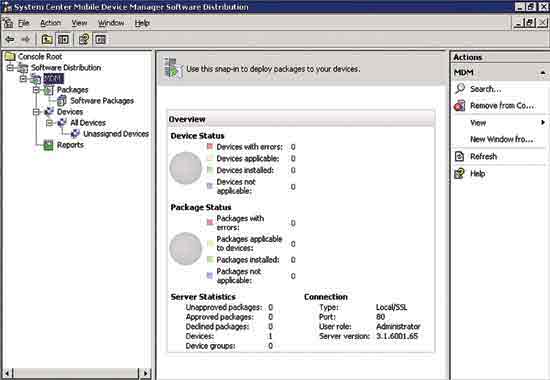Click the green Devices installed swatch

210,170
